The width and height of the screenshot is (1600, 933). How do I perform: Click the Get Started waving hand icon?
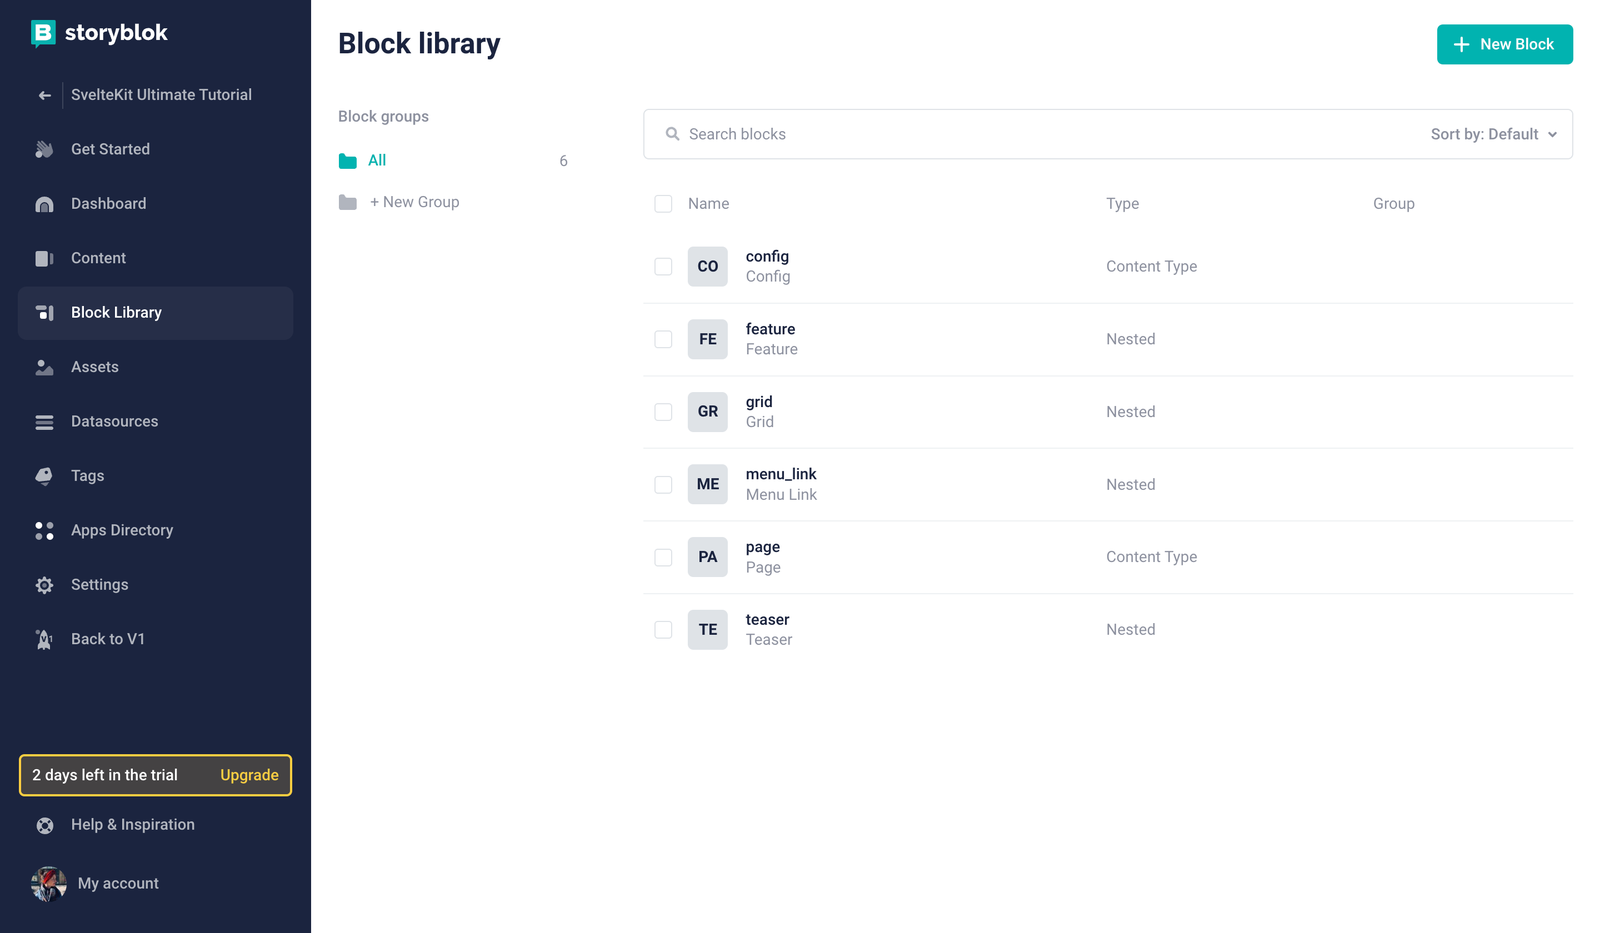pos(44,149)
